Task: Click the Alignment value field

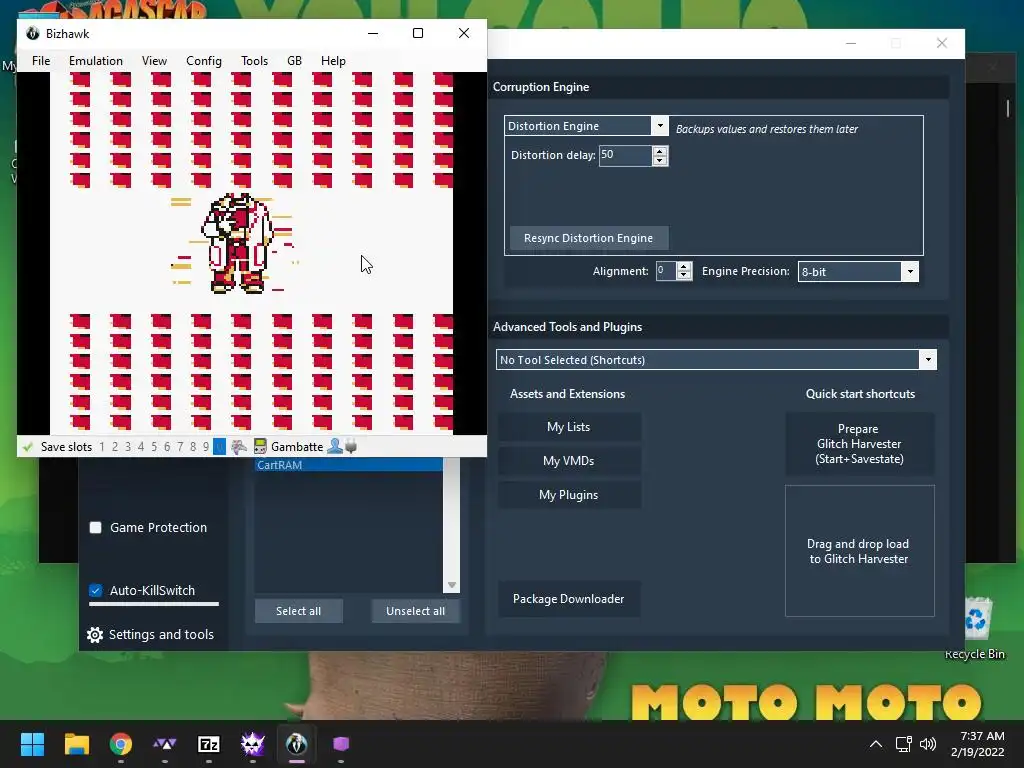Action: click(x=666, y=271)
